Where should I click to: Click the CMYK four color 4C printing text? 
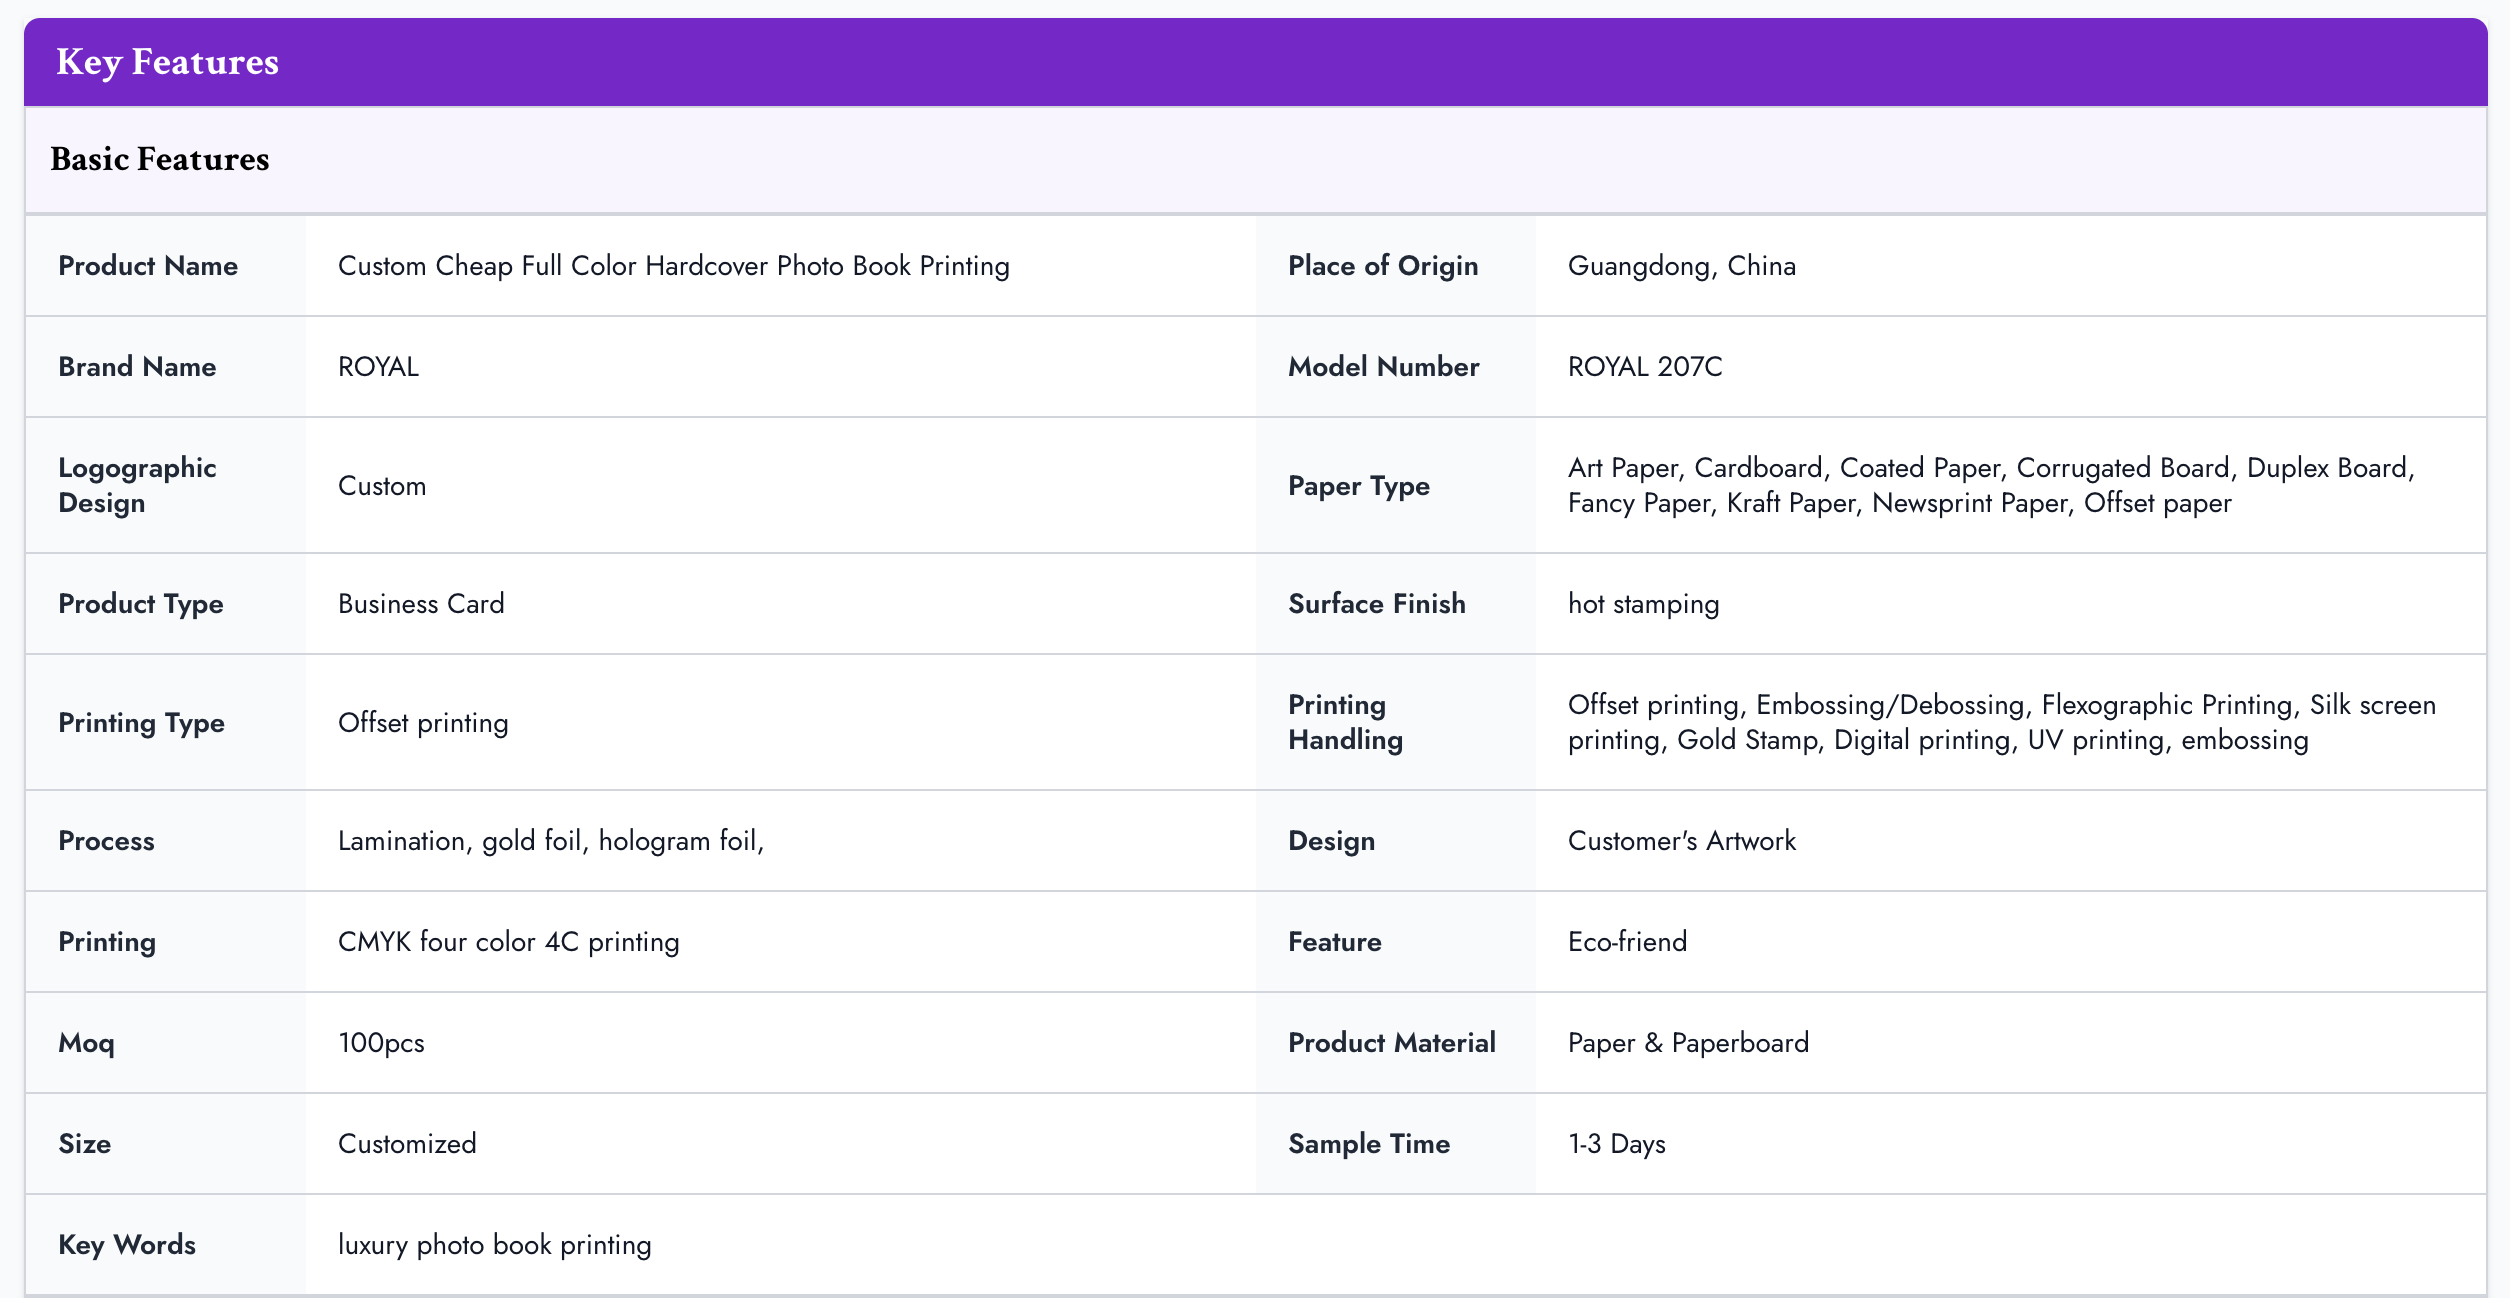pos(508,942)
